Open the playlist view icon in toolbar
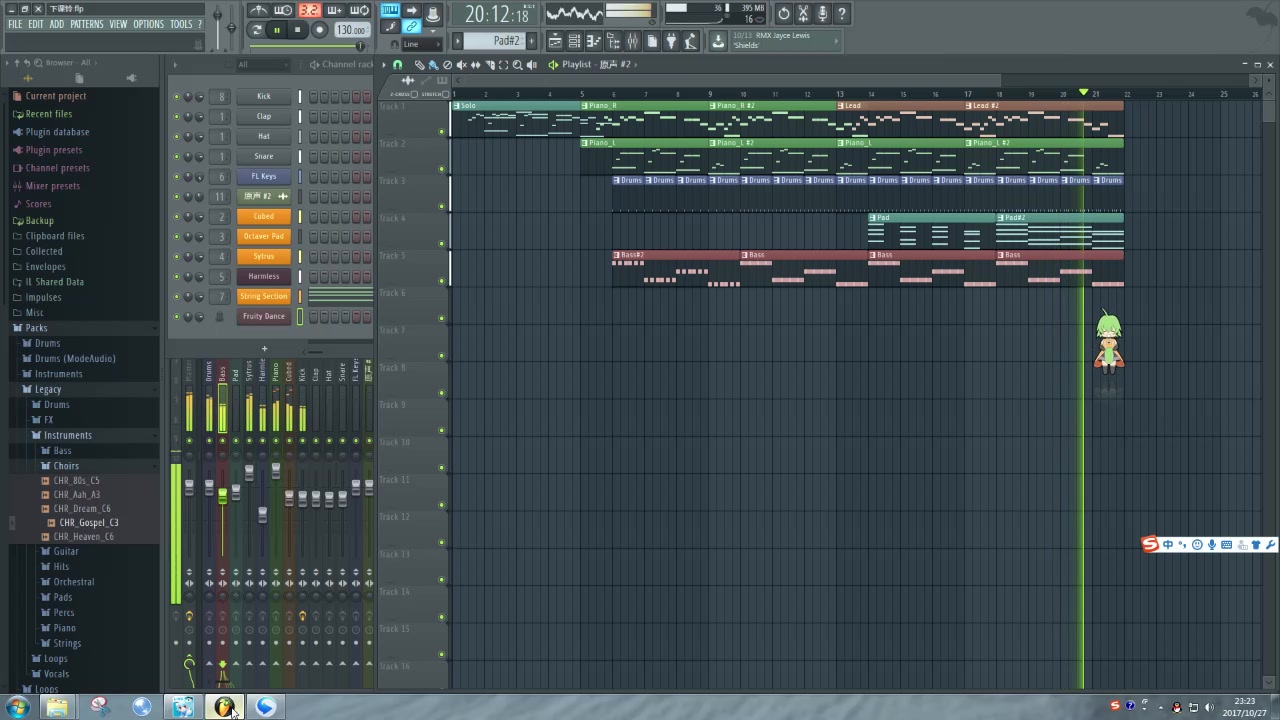1280x720 pixels. coord(555,40)
